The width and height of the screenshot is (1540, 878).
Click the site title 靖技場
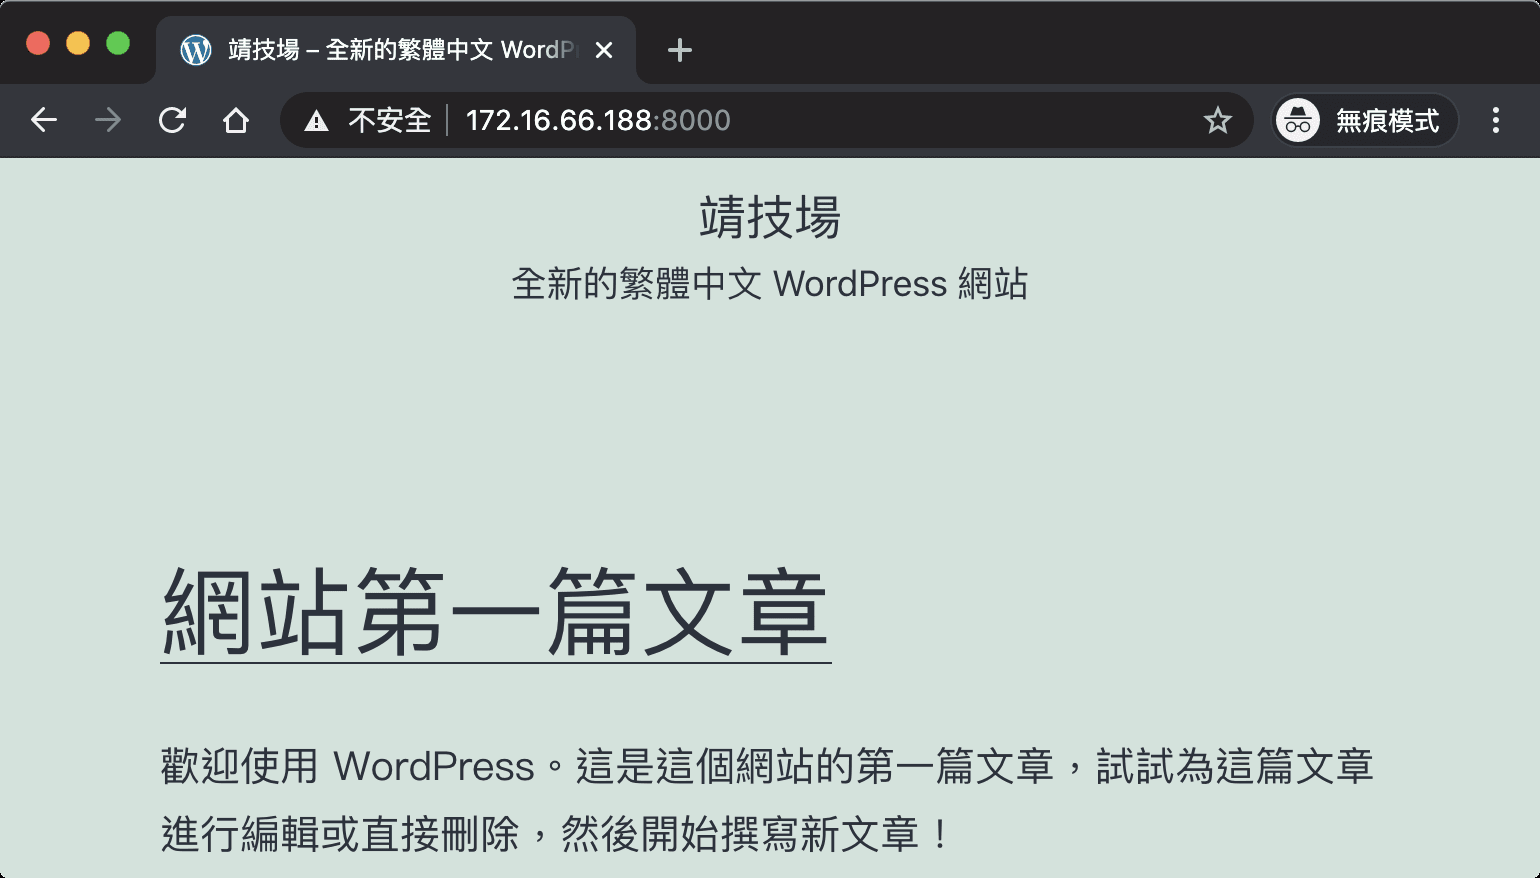(769, 218)
